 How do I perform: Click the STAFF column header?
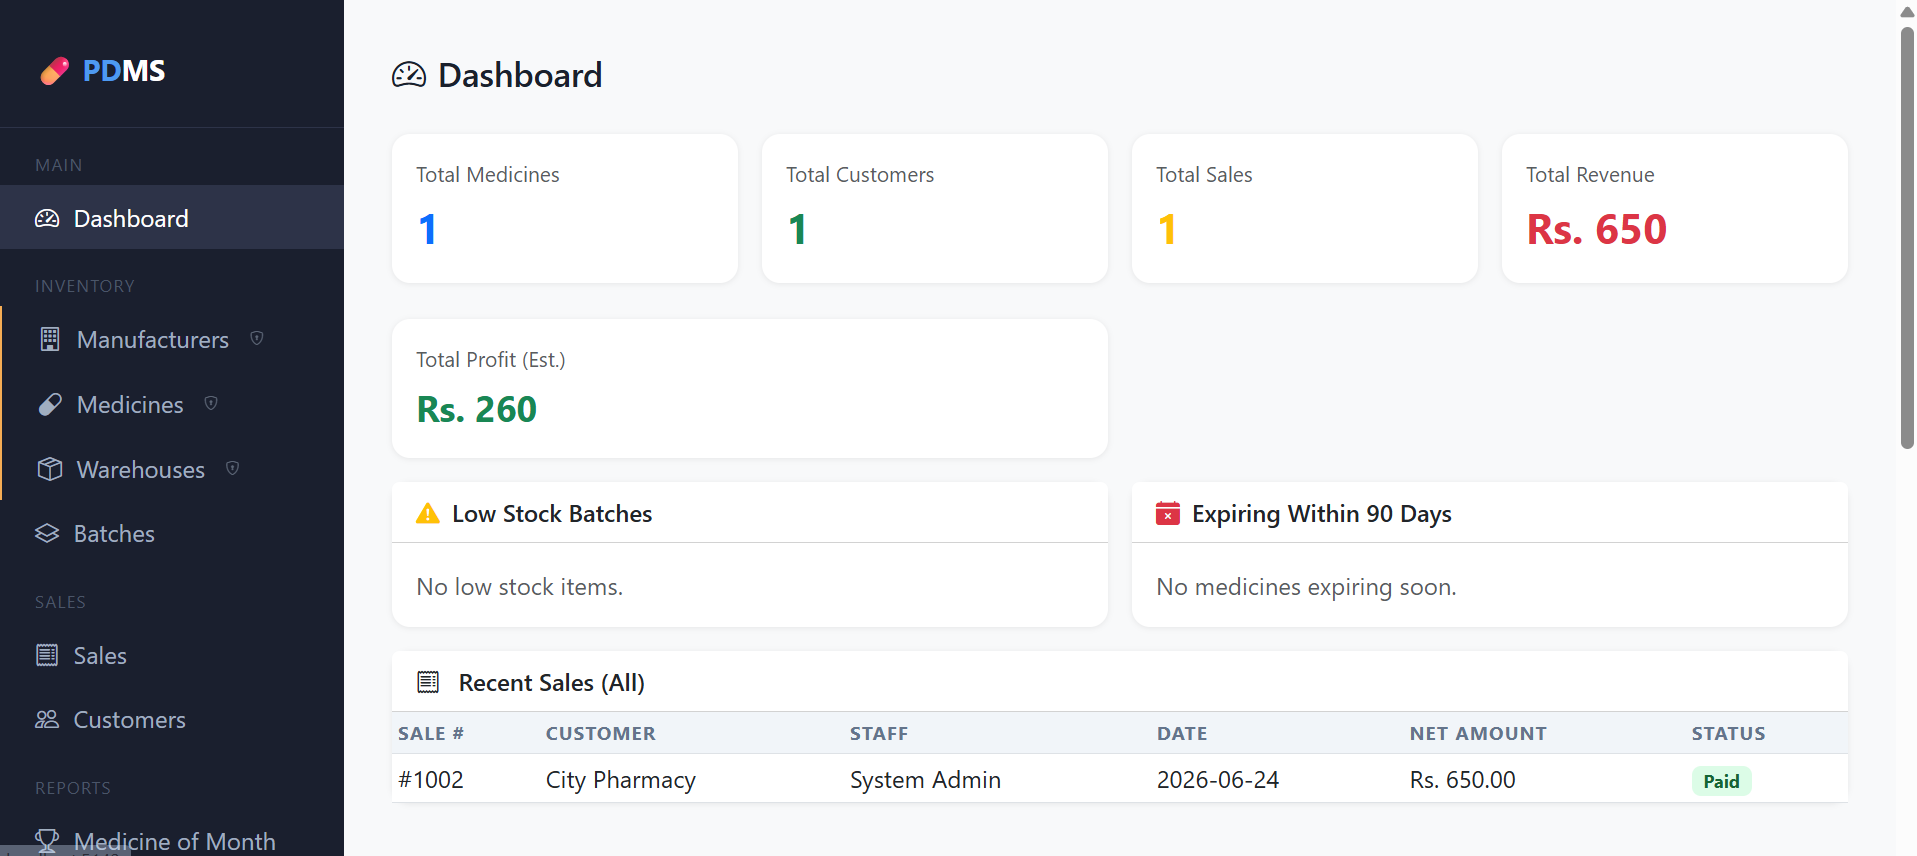click(879, 734)
